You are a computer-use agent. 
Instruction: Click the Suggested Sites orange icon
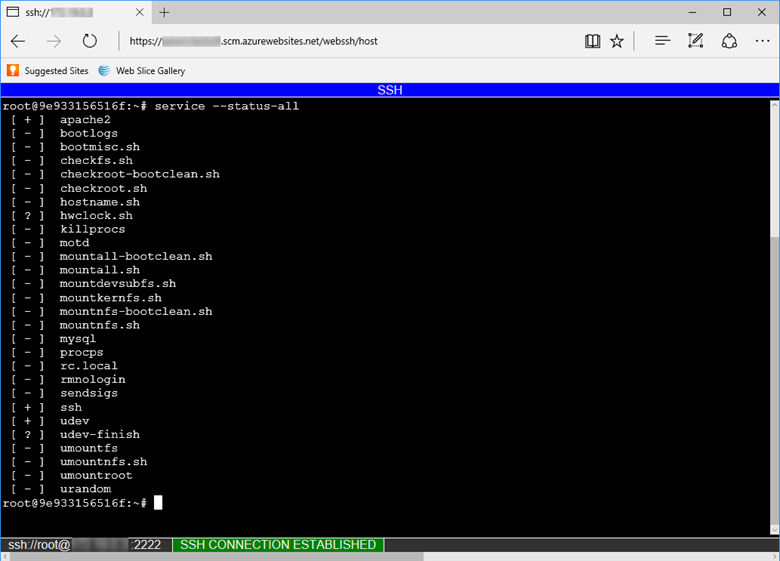[13, 70]
